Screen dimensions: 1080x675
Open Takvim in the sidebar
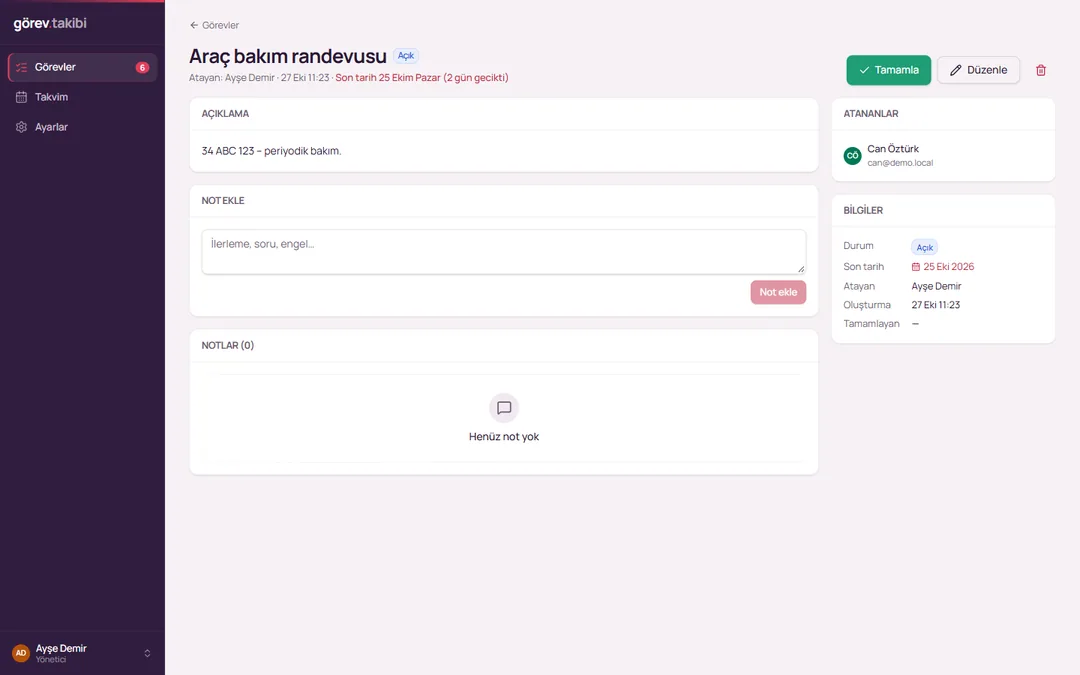click(82, 97)
